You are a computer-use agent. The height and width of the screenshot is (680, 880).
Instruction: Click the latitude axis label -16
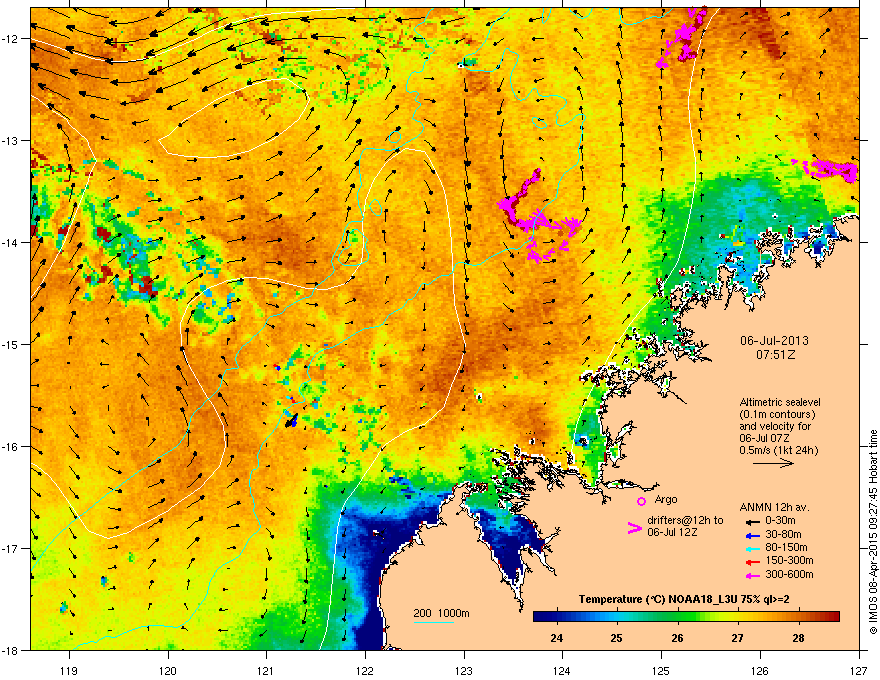coord(11,447)
